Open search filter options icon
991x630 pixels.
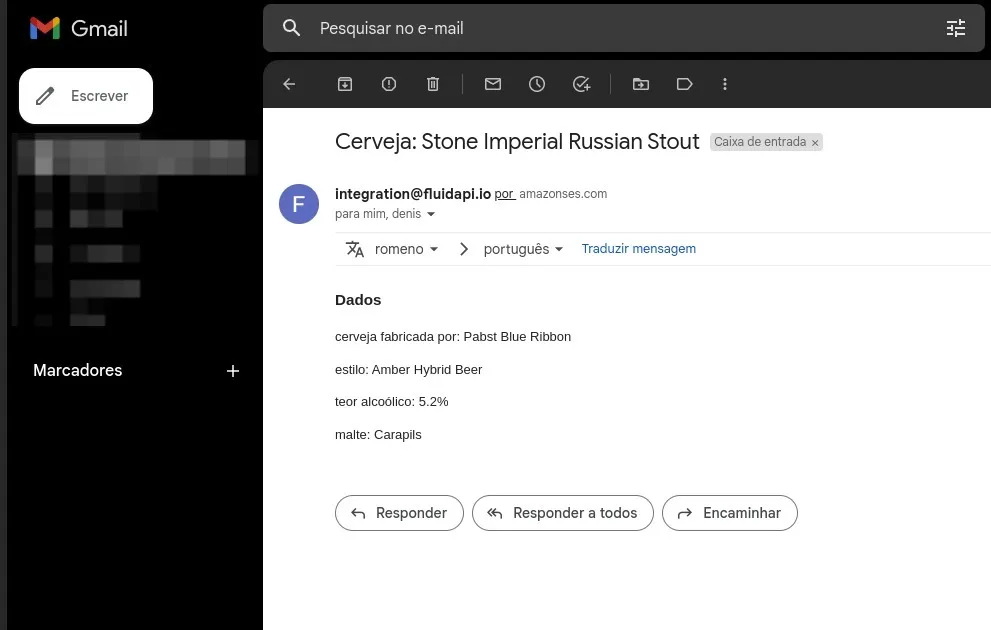point(956,28)
